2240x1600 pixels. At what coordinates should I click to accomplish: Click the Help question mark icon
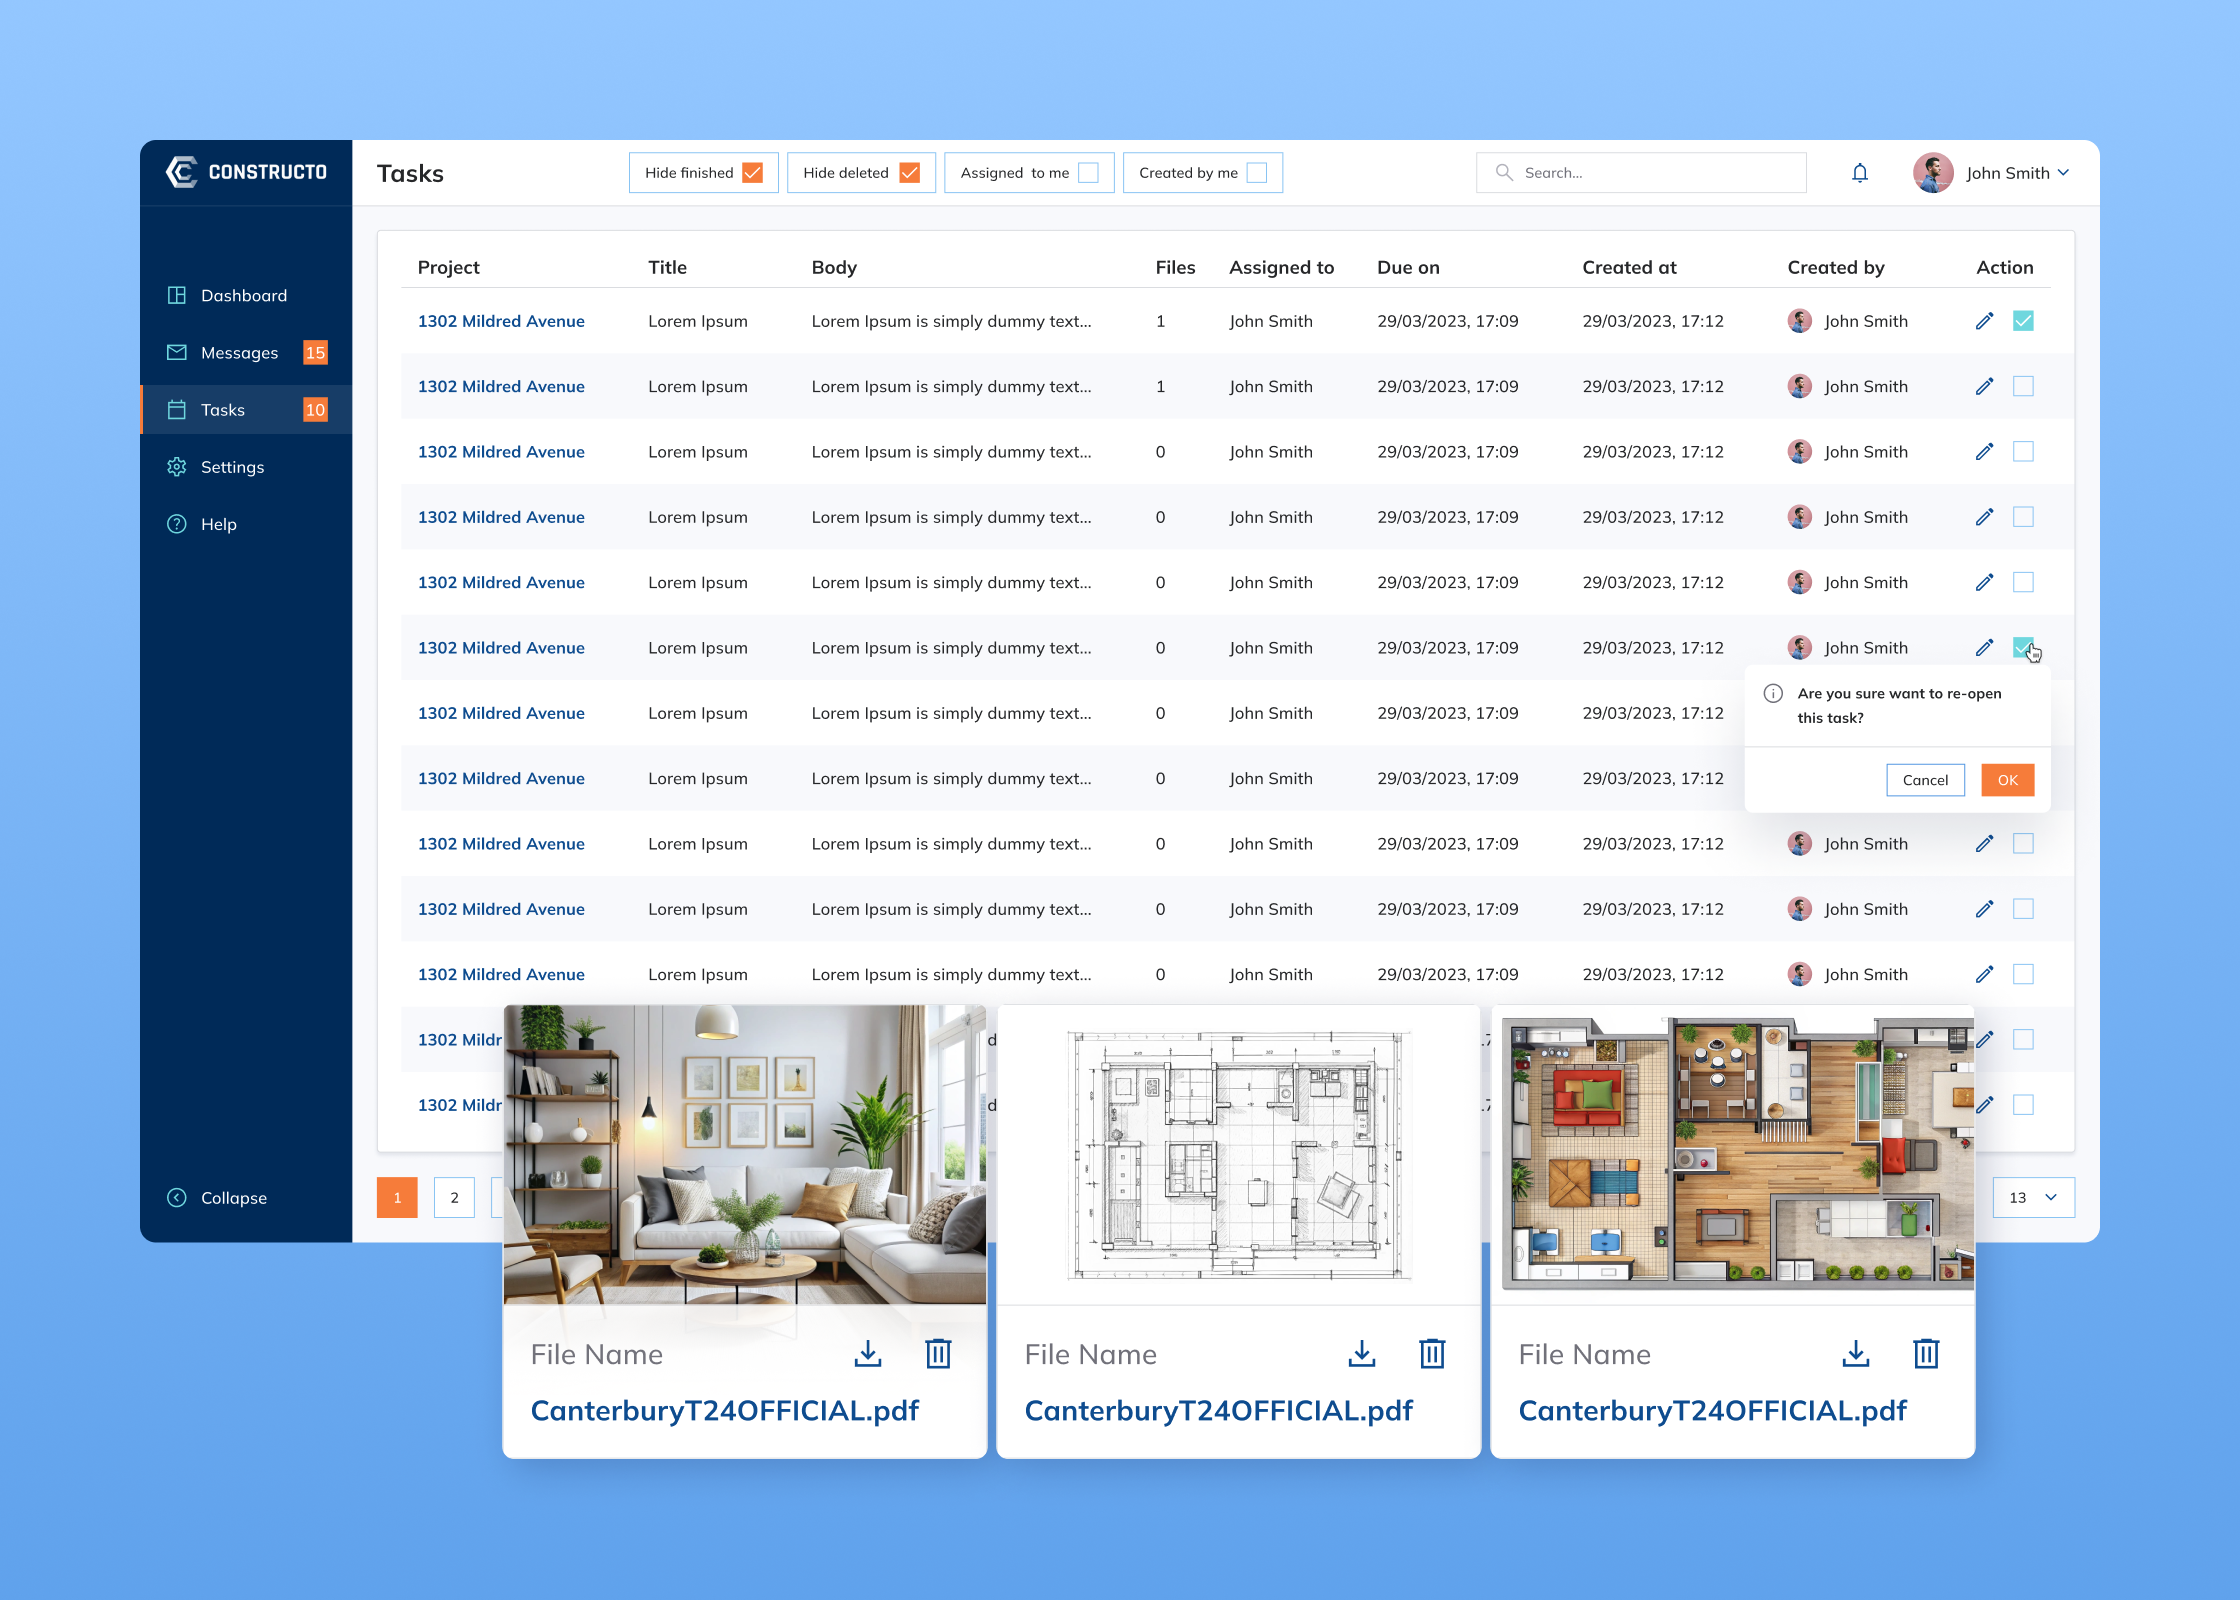(176, 523)
